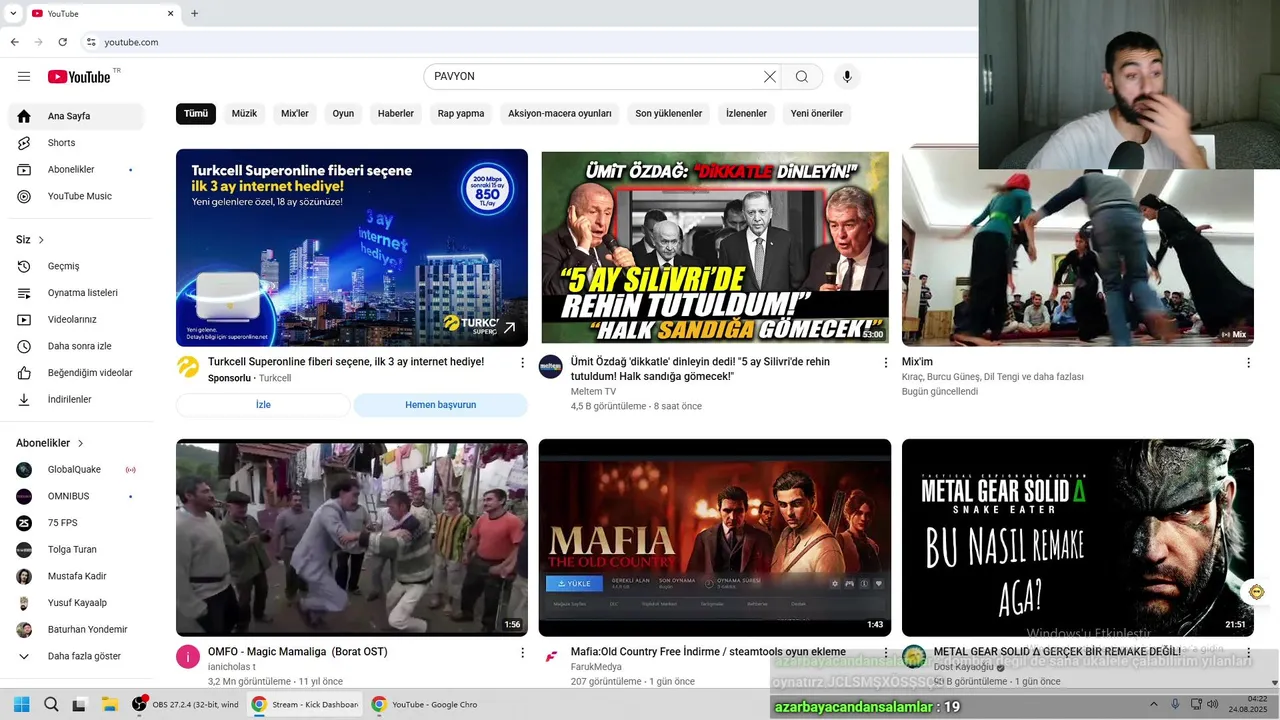The width and height of the screenshot is (1280, 720).
Task: Open the Mustafa Kadir subscription channel
Action: [x=76, y=576]
